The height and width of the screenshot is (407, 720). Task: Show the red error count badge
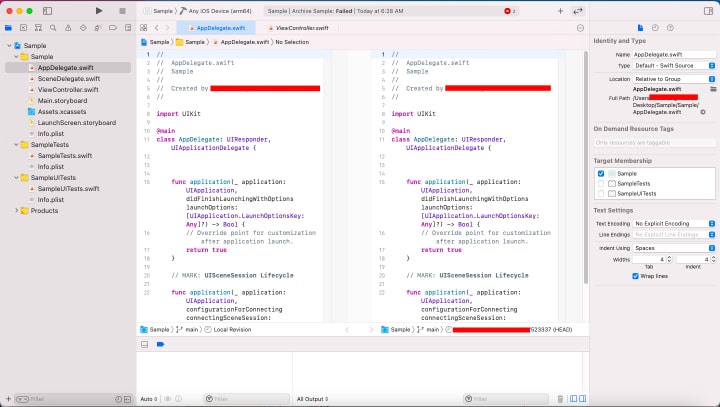(x=510, y=11)
